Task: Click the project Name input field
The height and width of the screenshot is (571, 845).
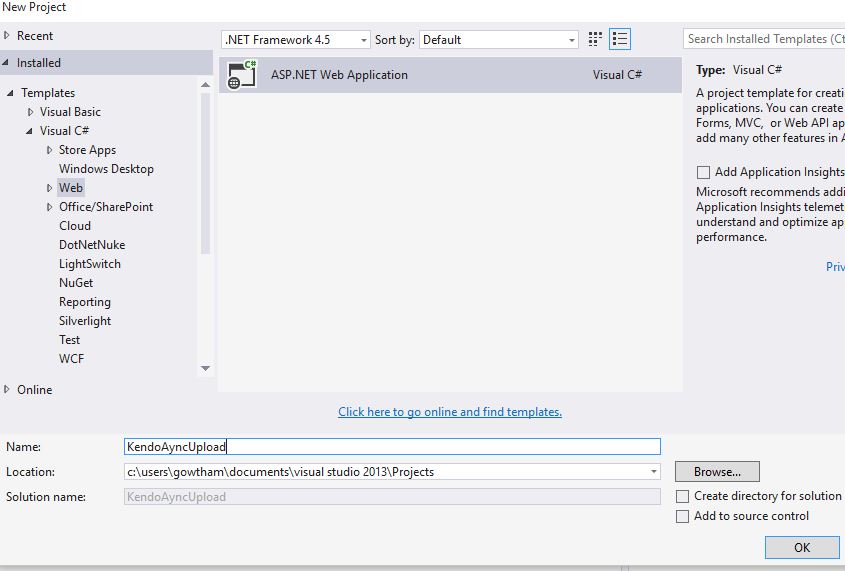Action: 392,447
